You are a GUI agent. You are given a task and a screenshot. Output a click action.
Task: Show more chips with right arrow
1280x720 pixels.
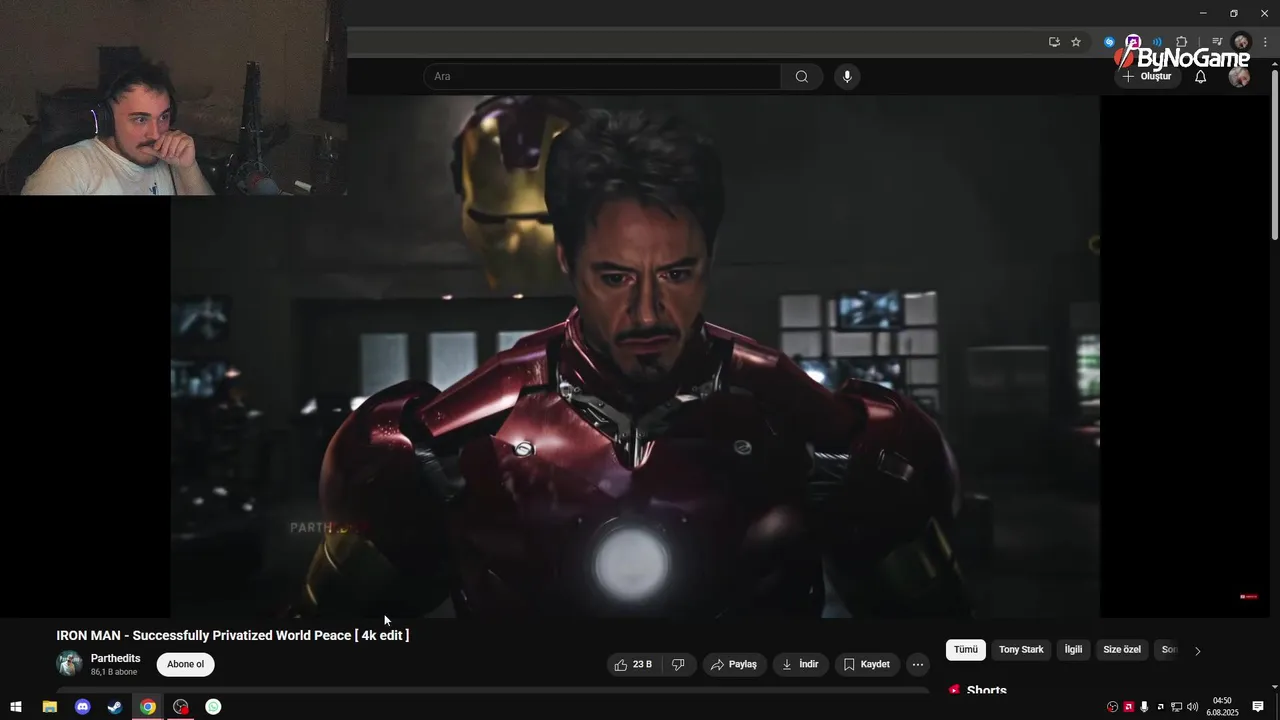click(1198, 651)
